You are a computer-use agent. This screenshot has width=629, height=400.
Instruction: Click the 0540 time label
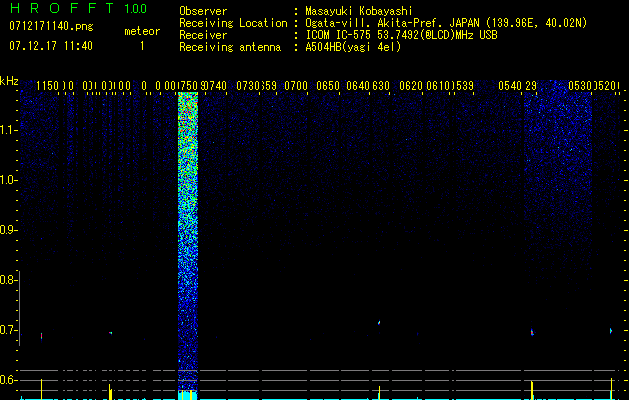tap(510, 86)
